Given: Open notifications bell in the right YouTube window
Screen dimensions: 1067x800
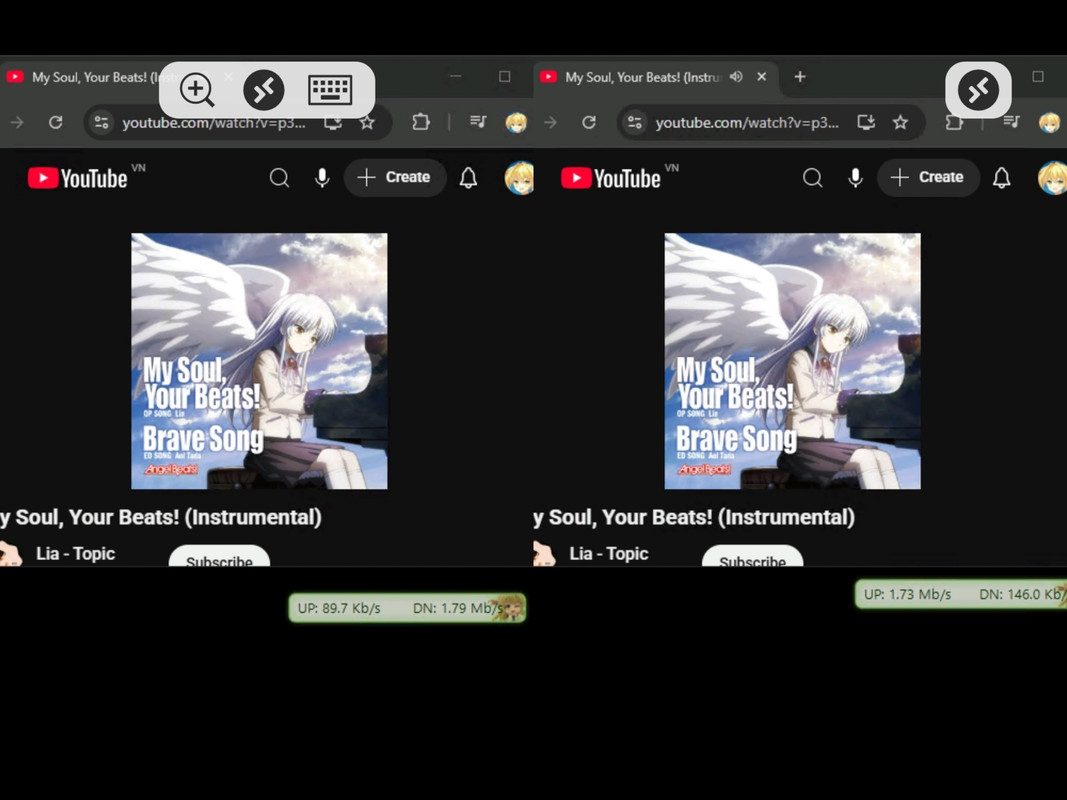Looking at the screenshot, I should pyautogui.click(x=1002, y=178).
